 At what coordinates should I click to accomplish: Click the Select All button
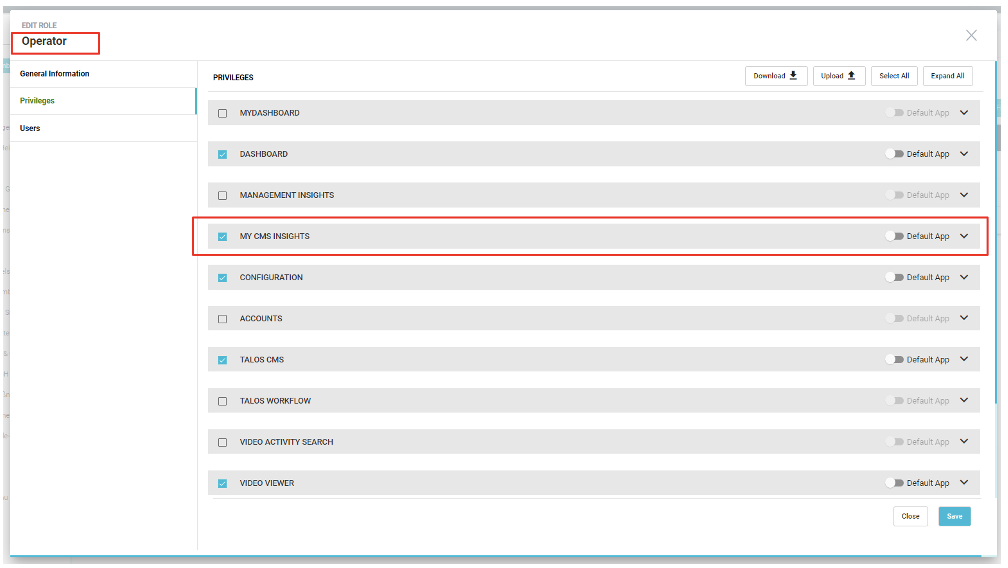(x=894, y=76)
